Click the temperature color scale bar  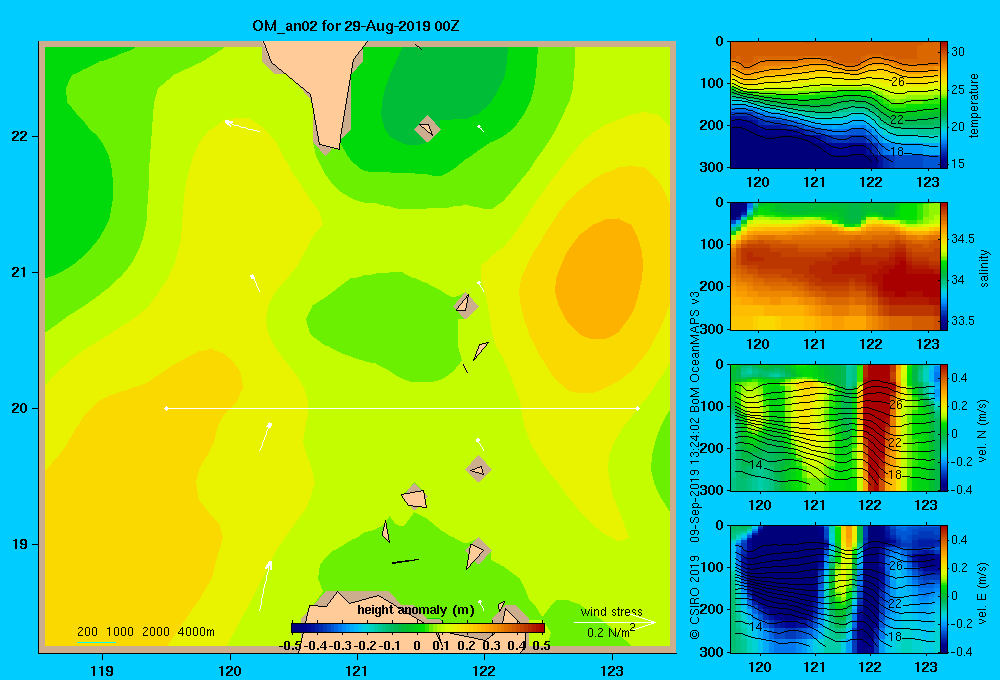[x=943, y=105]
